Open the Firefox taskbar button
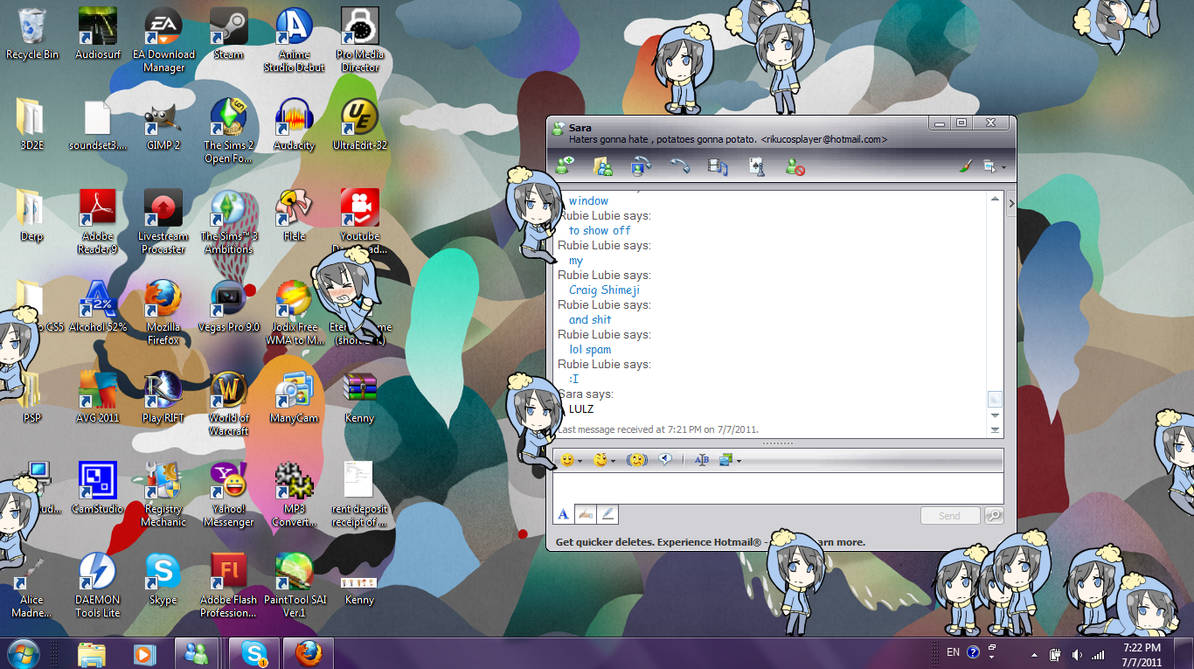Screen dimensions: 1194x669 (x=308, y=654)
